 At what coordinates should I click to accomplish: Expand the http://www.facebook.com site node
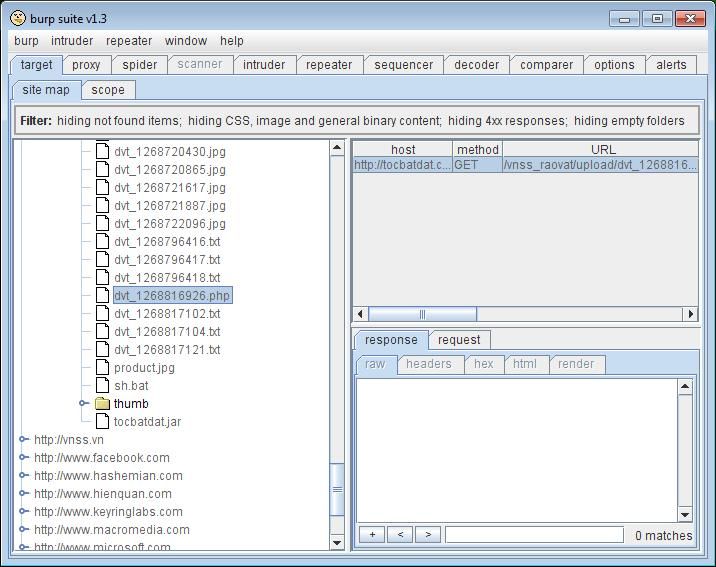[x=24, y=458]
